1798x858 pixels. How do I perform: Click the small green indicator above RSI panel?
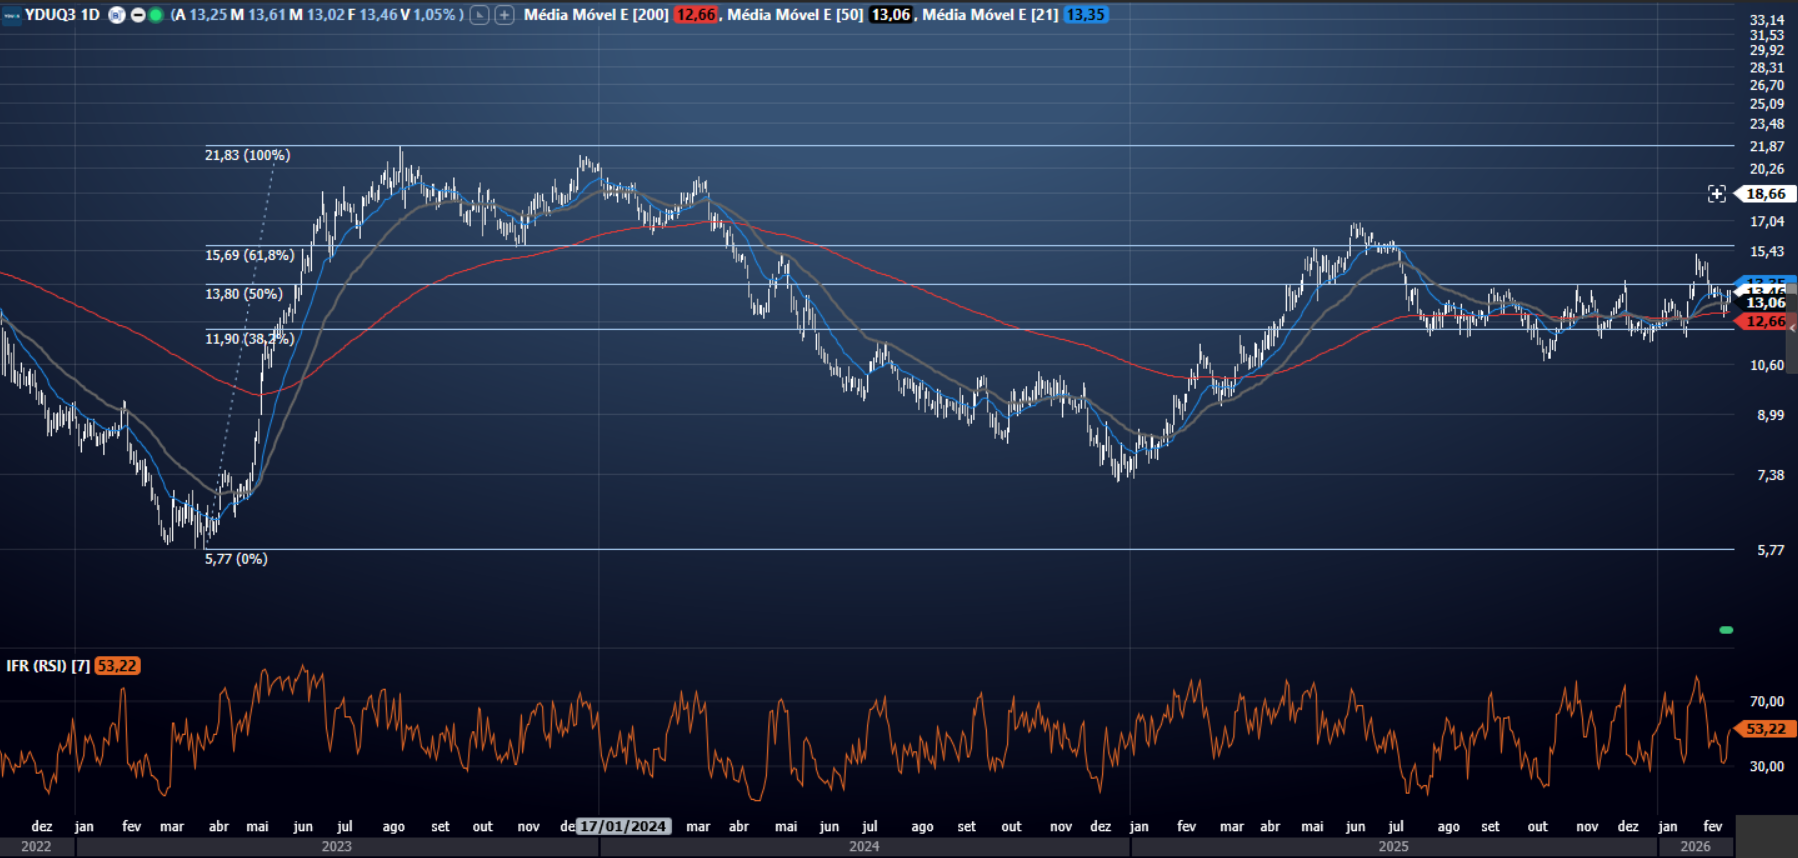[1726, 630]
